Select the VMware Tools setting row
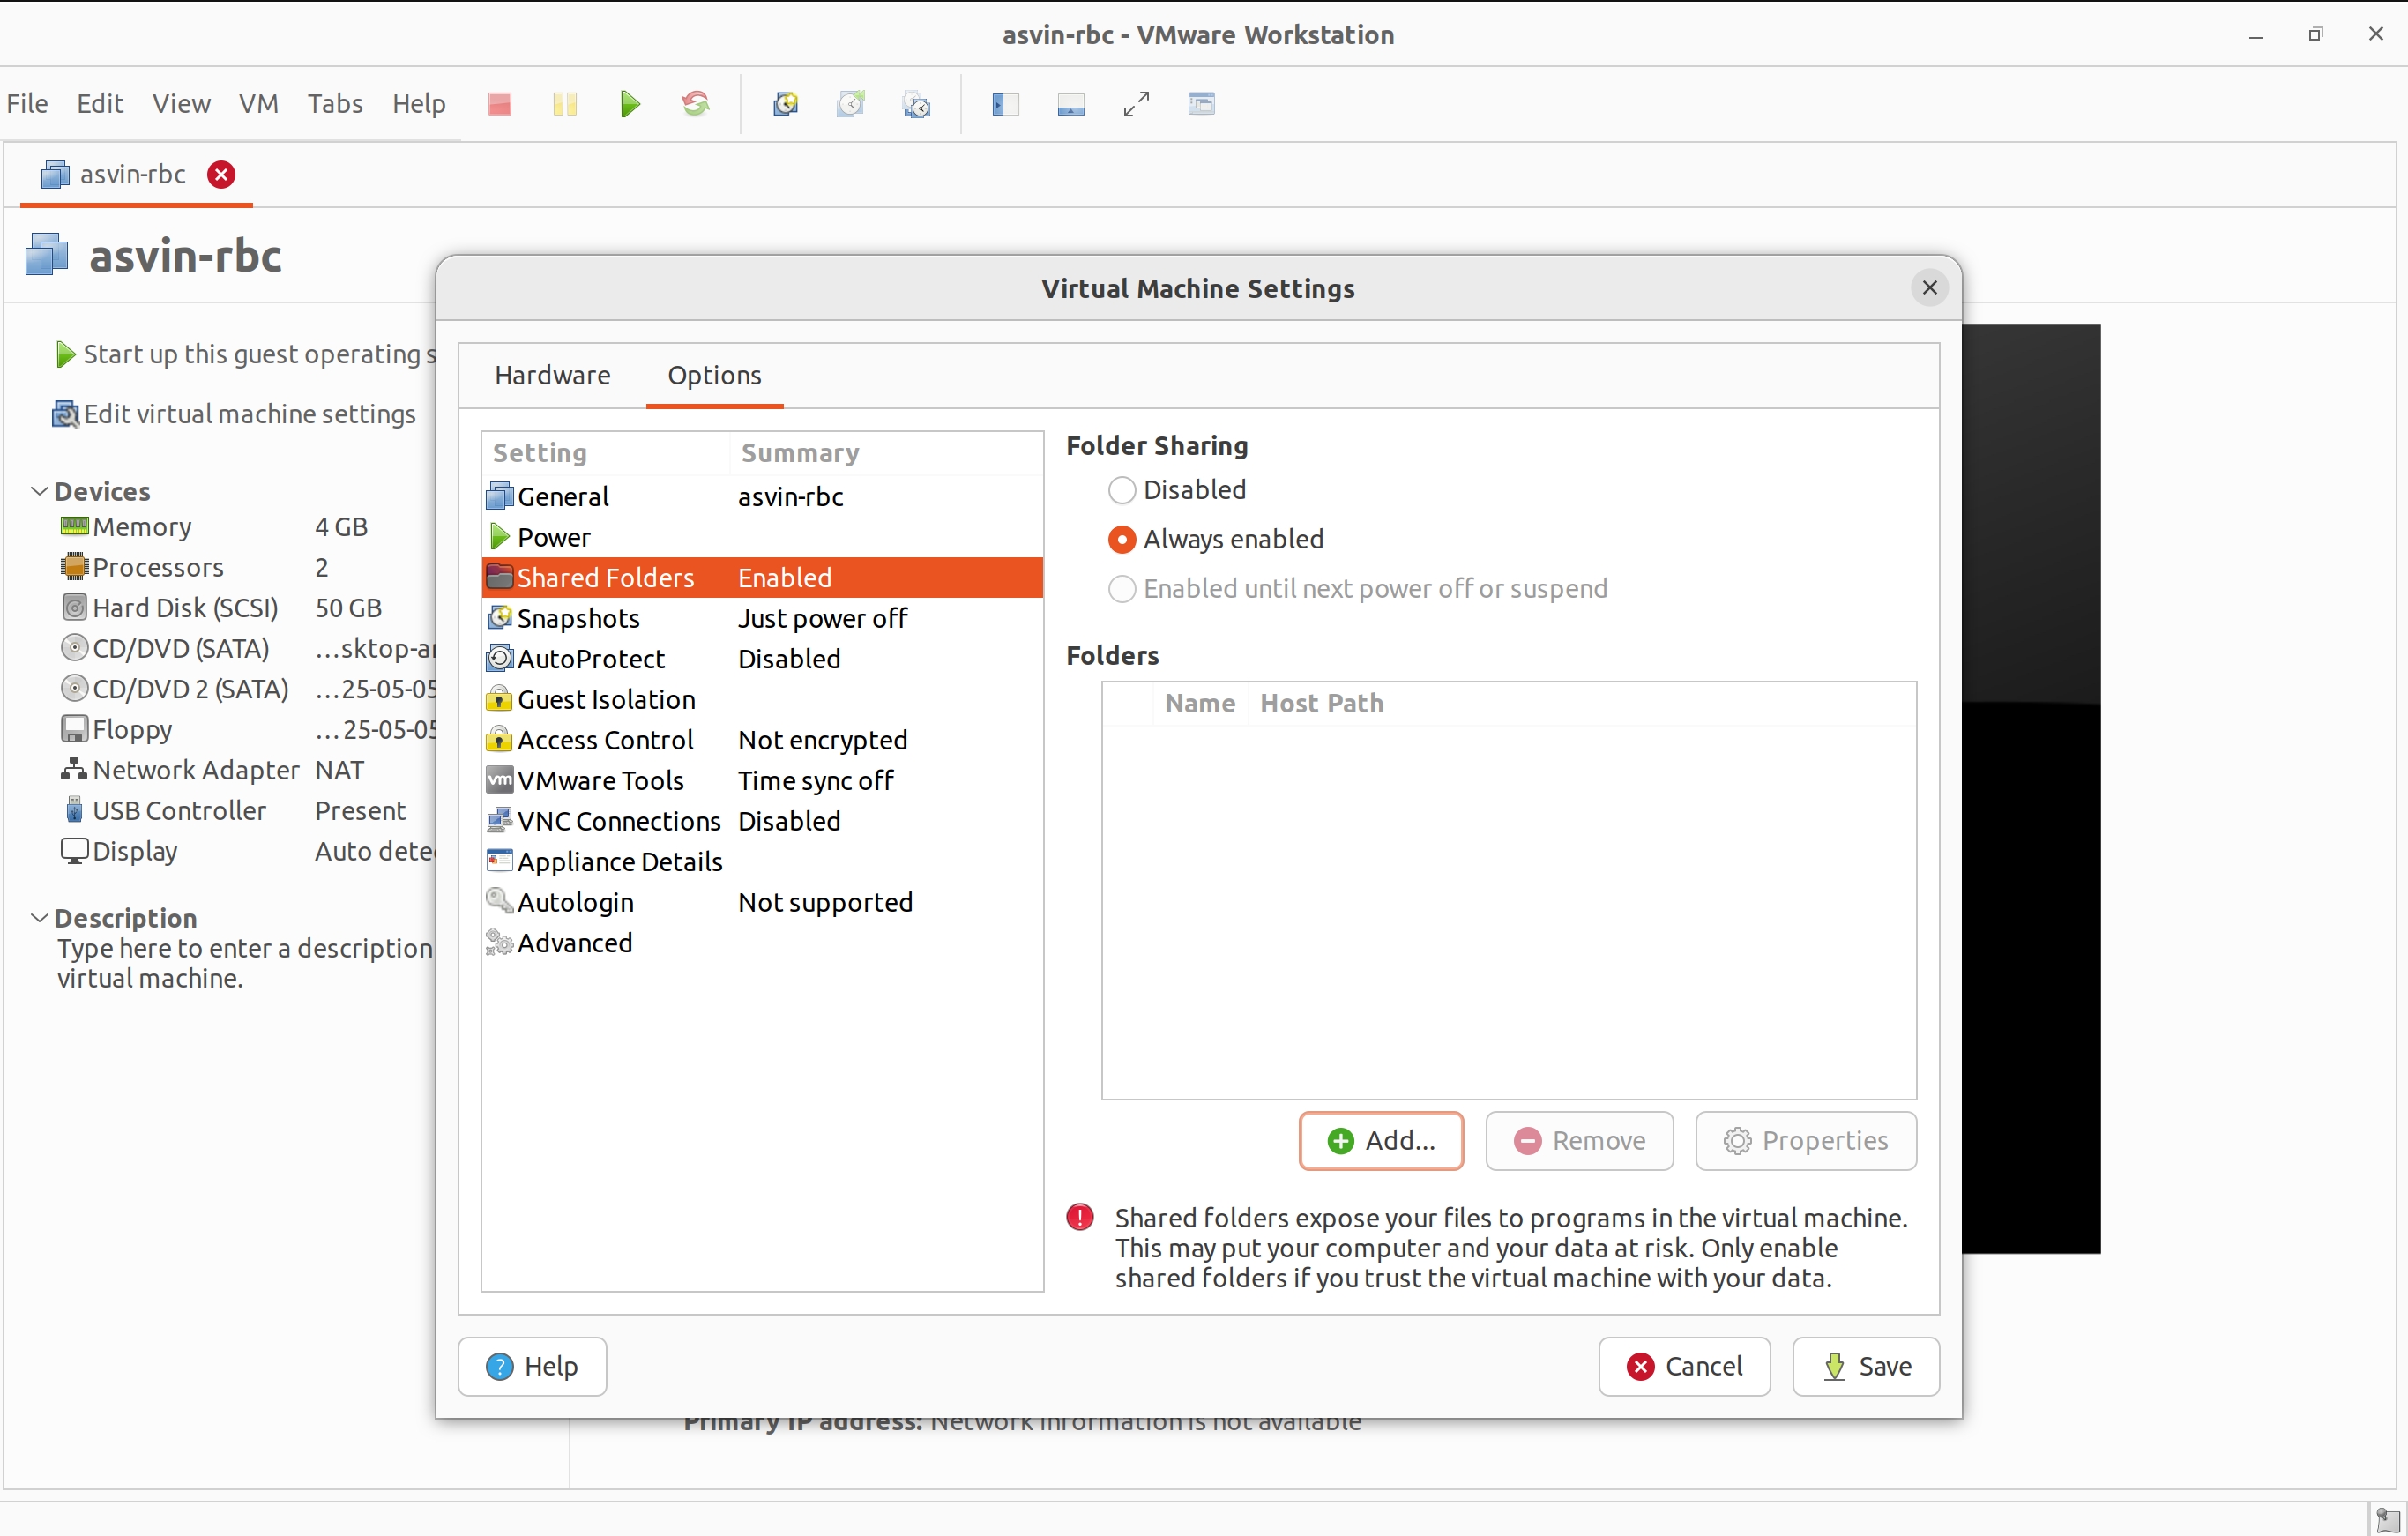Image resolution: width=2408 pixels, height=1536 pixels. [x=762, y=781]
